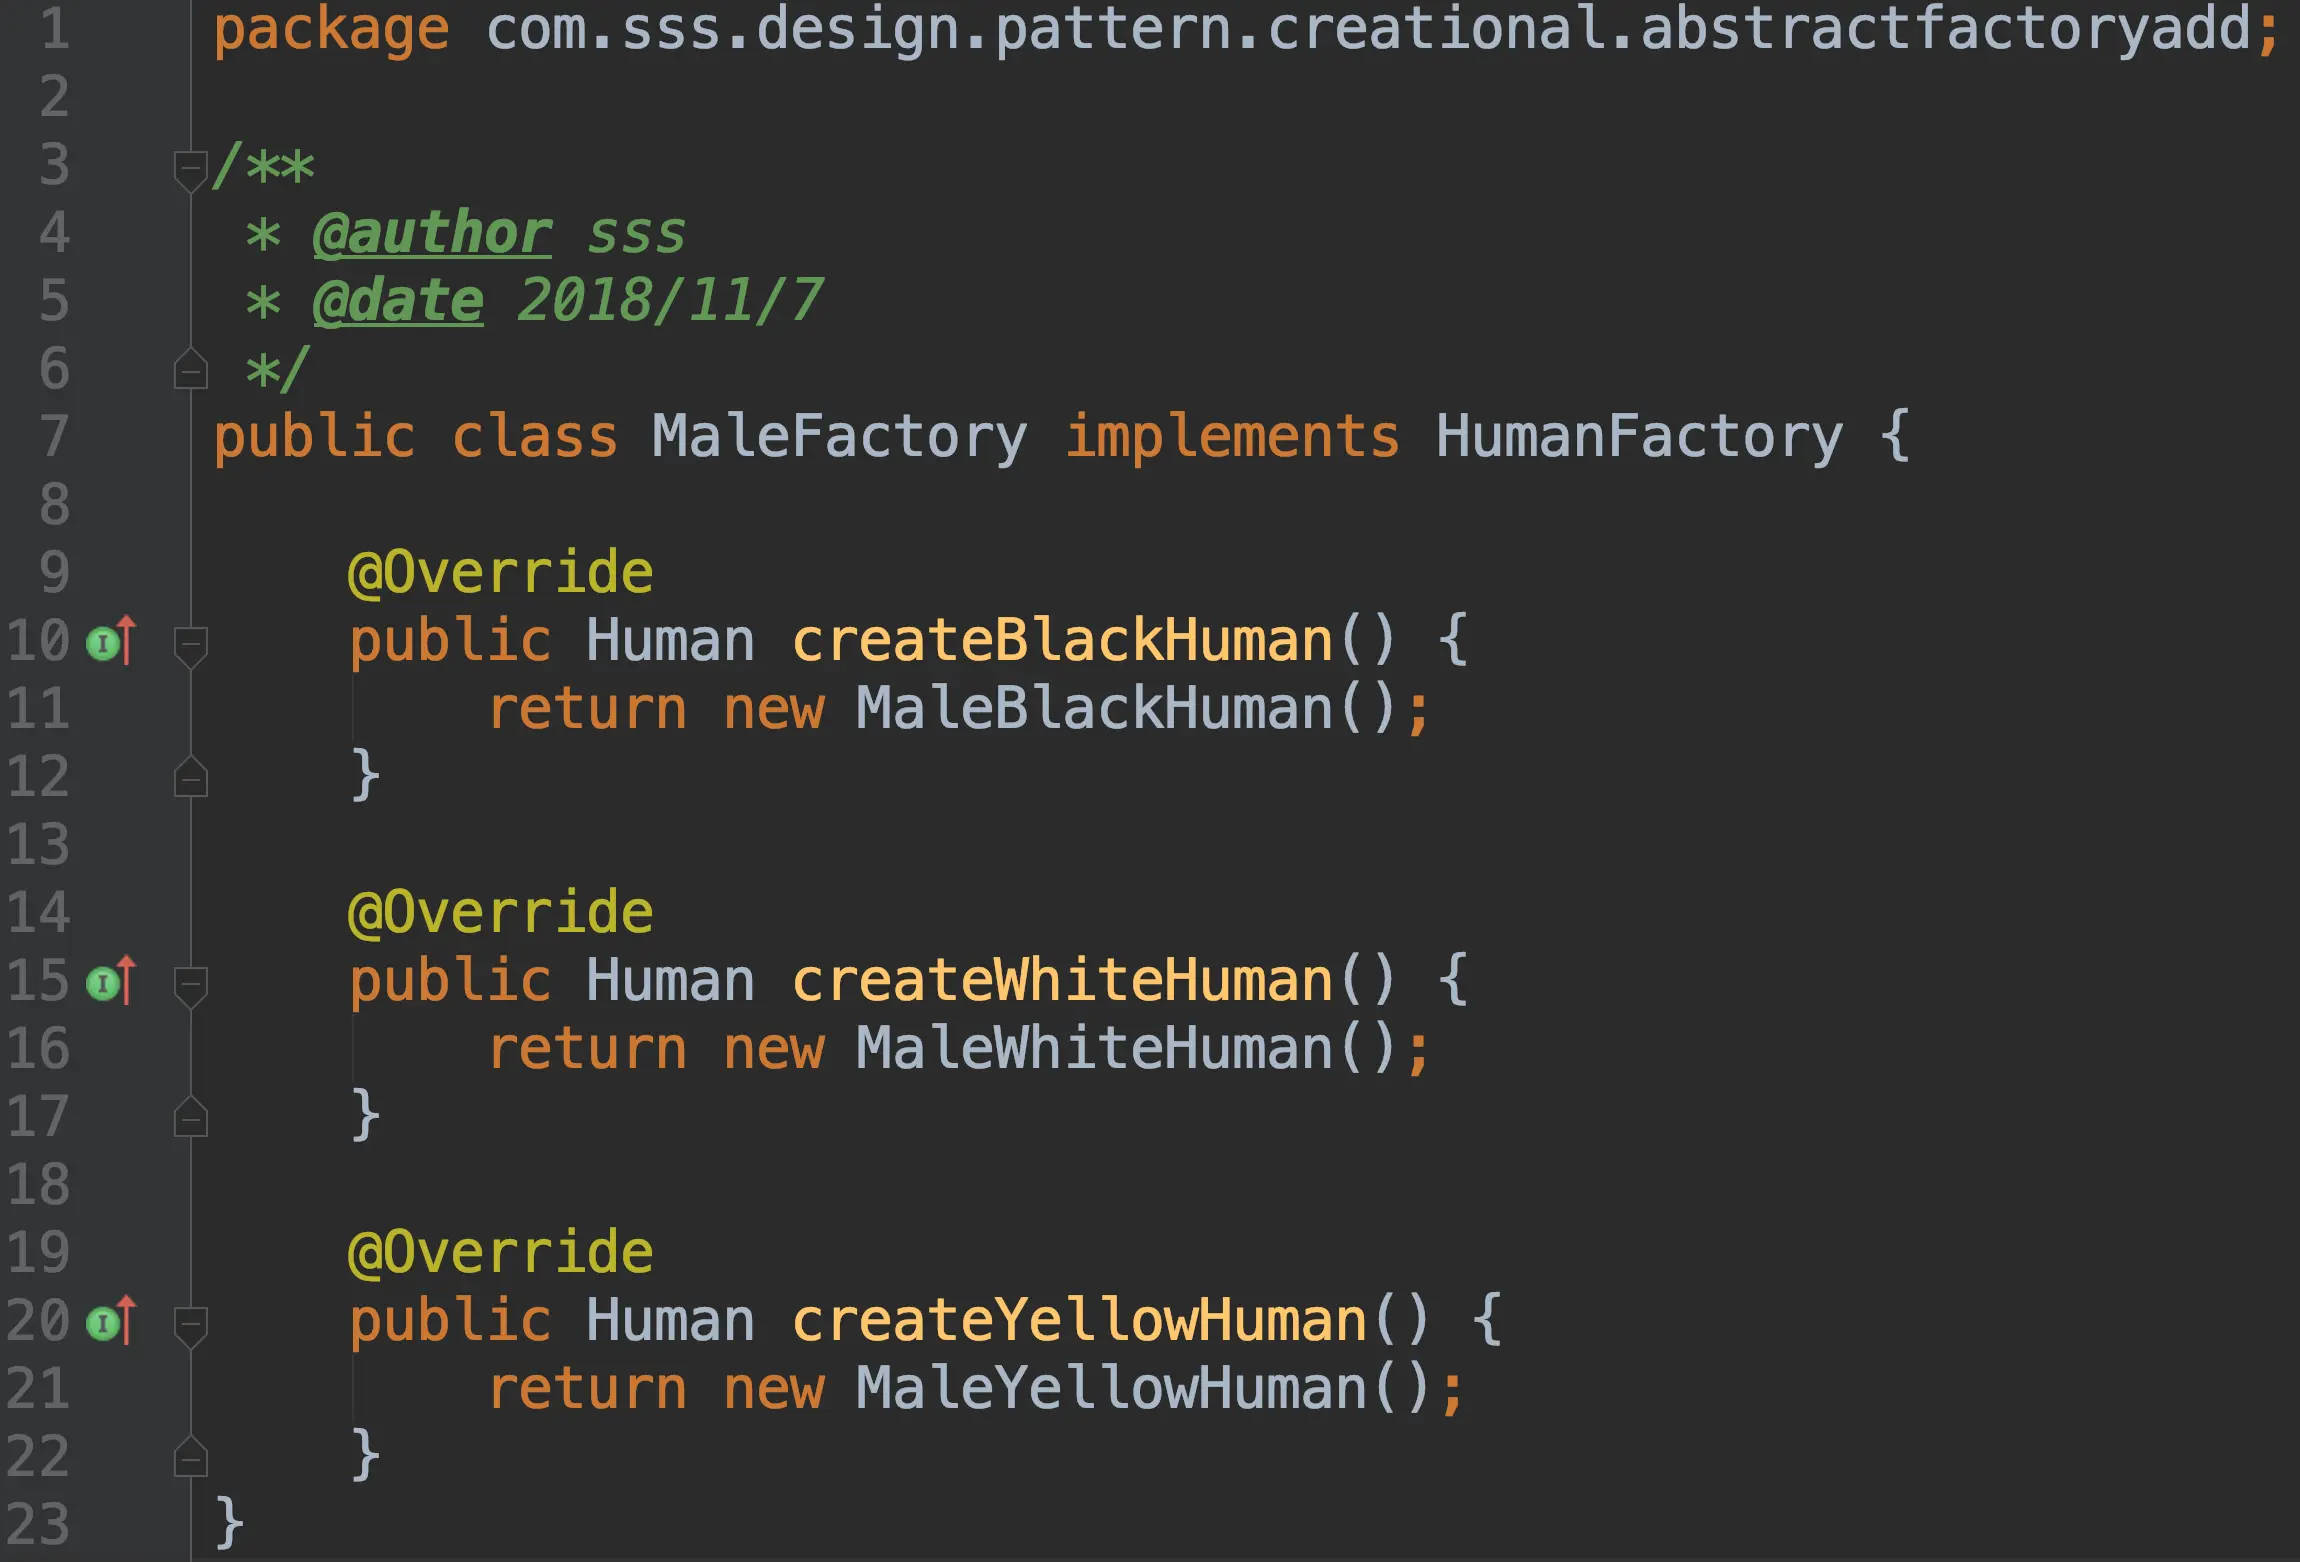This screenshot has height=1562, width=2300.
Task: Click the HumanFactory interface name
Action: (1638, 438)
